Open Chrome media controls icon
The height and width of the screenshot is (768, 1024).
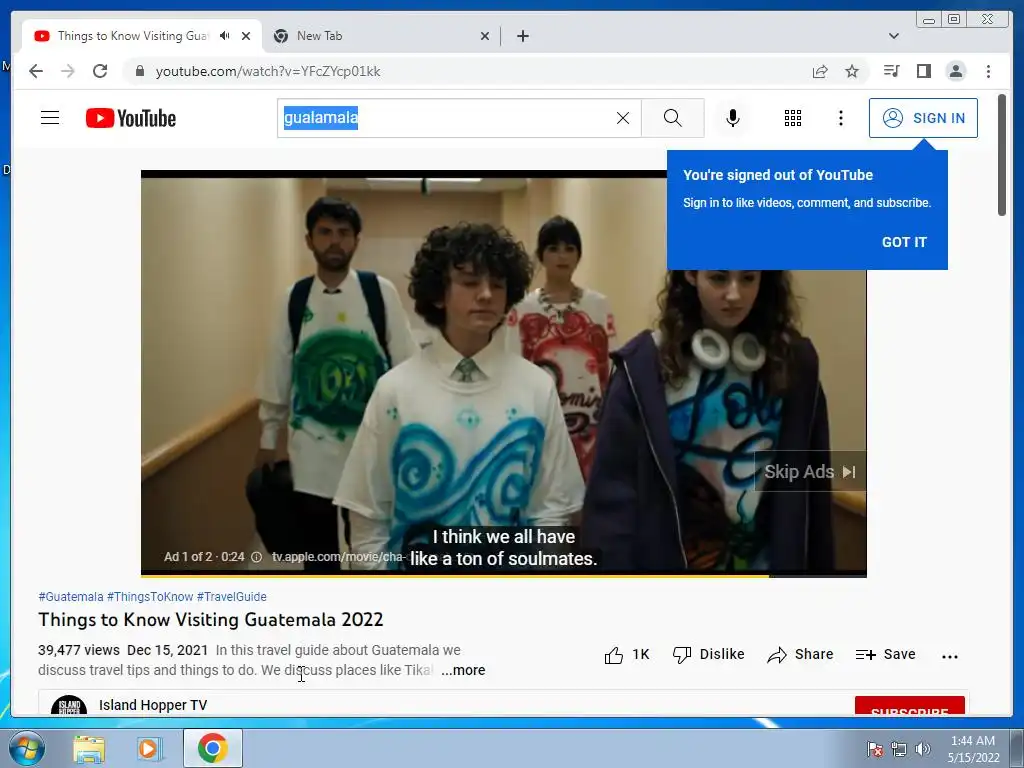point(891,71)
